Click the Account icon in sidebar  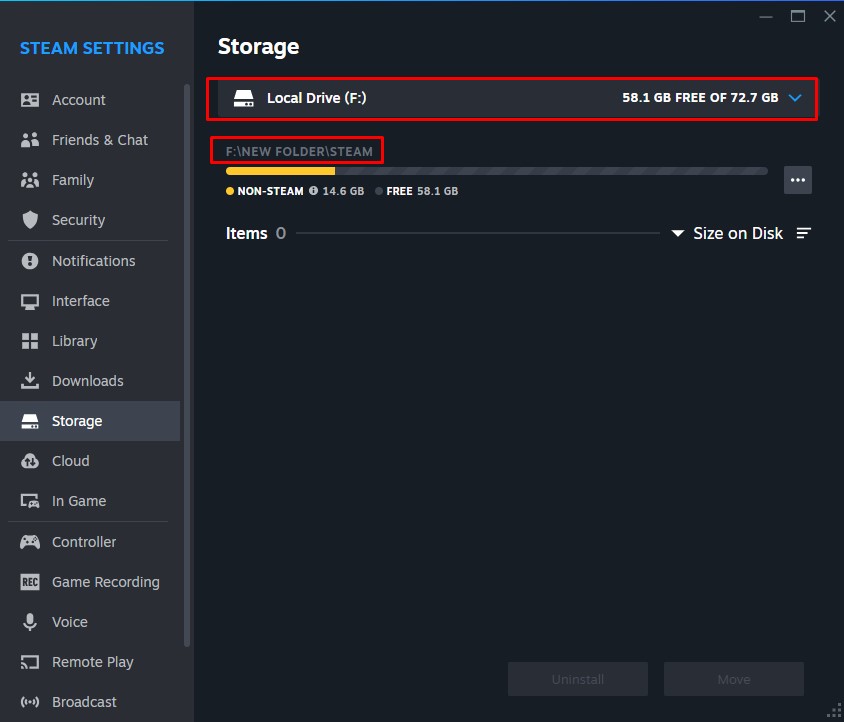tap(30, 100)
